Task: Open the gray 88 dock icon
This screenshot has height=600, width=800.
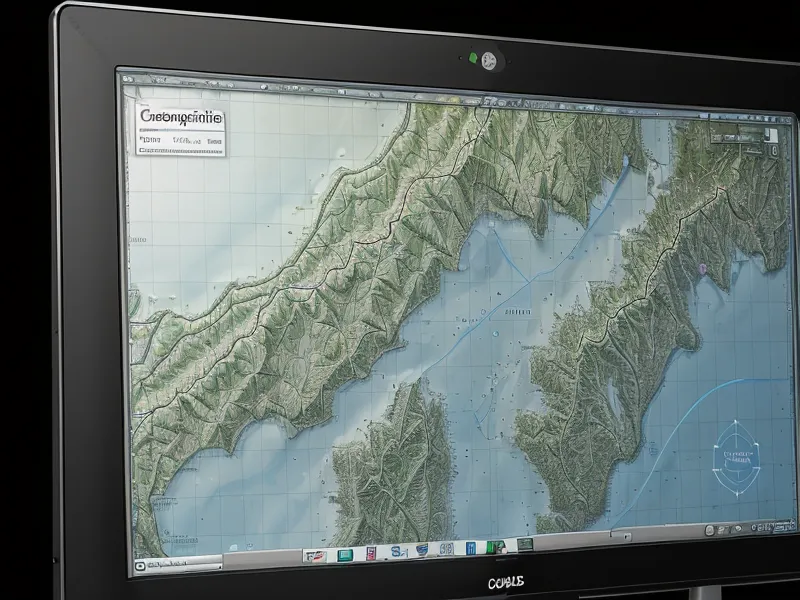Action: click(446, 549)
